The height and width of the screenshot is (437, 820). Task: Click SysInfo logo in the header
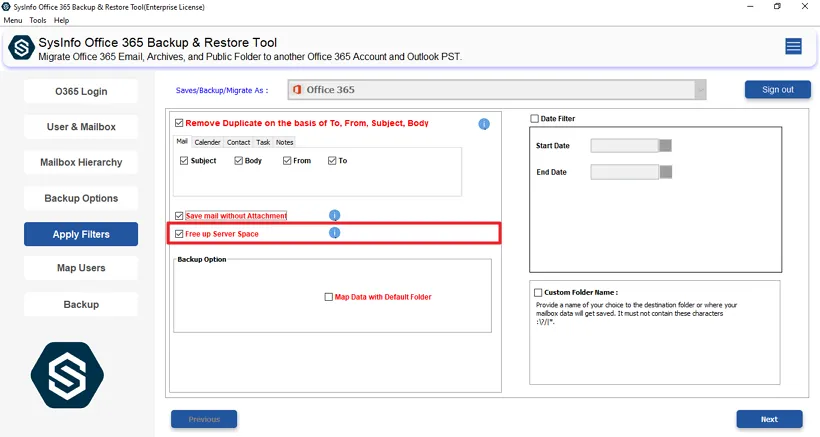pyautogui.click(x=21, y=48)
